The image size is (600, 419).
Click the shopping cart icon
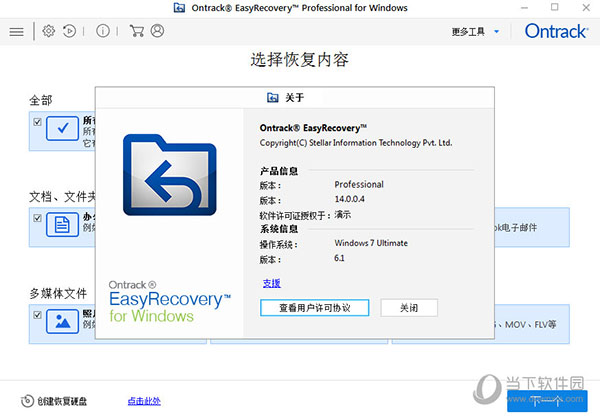click(136, 31)
